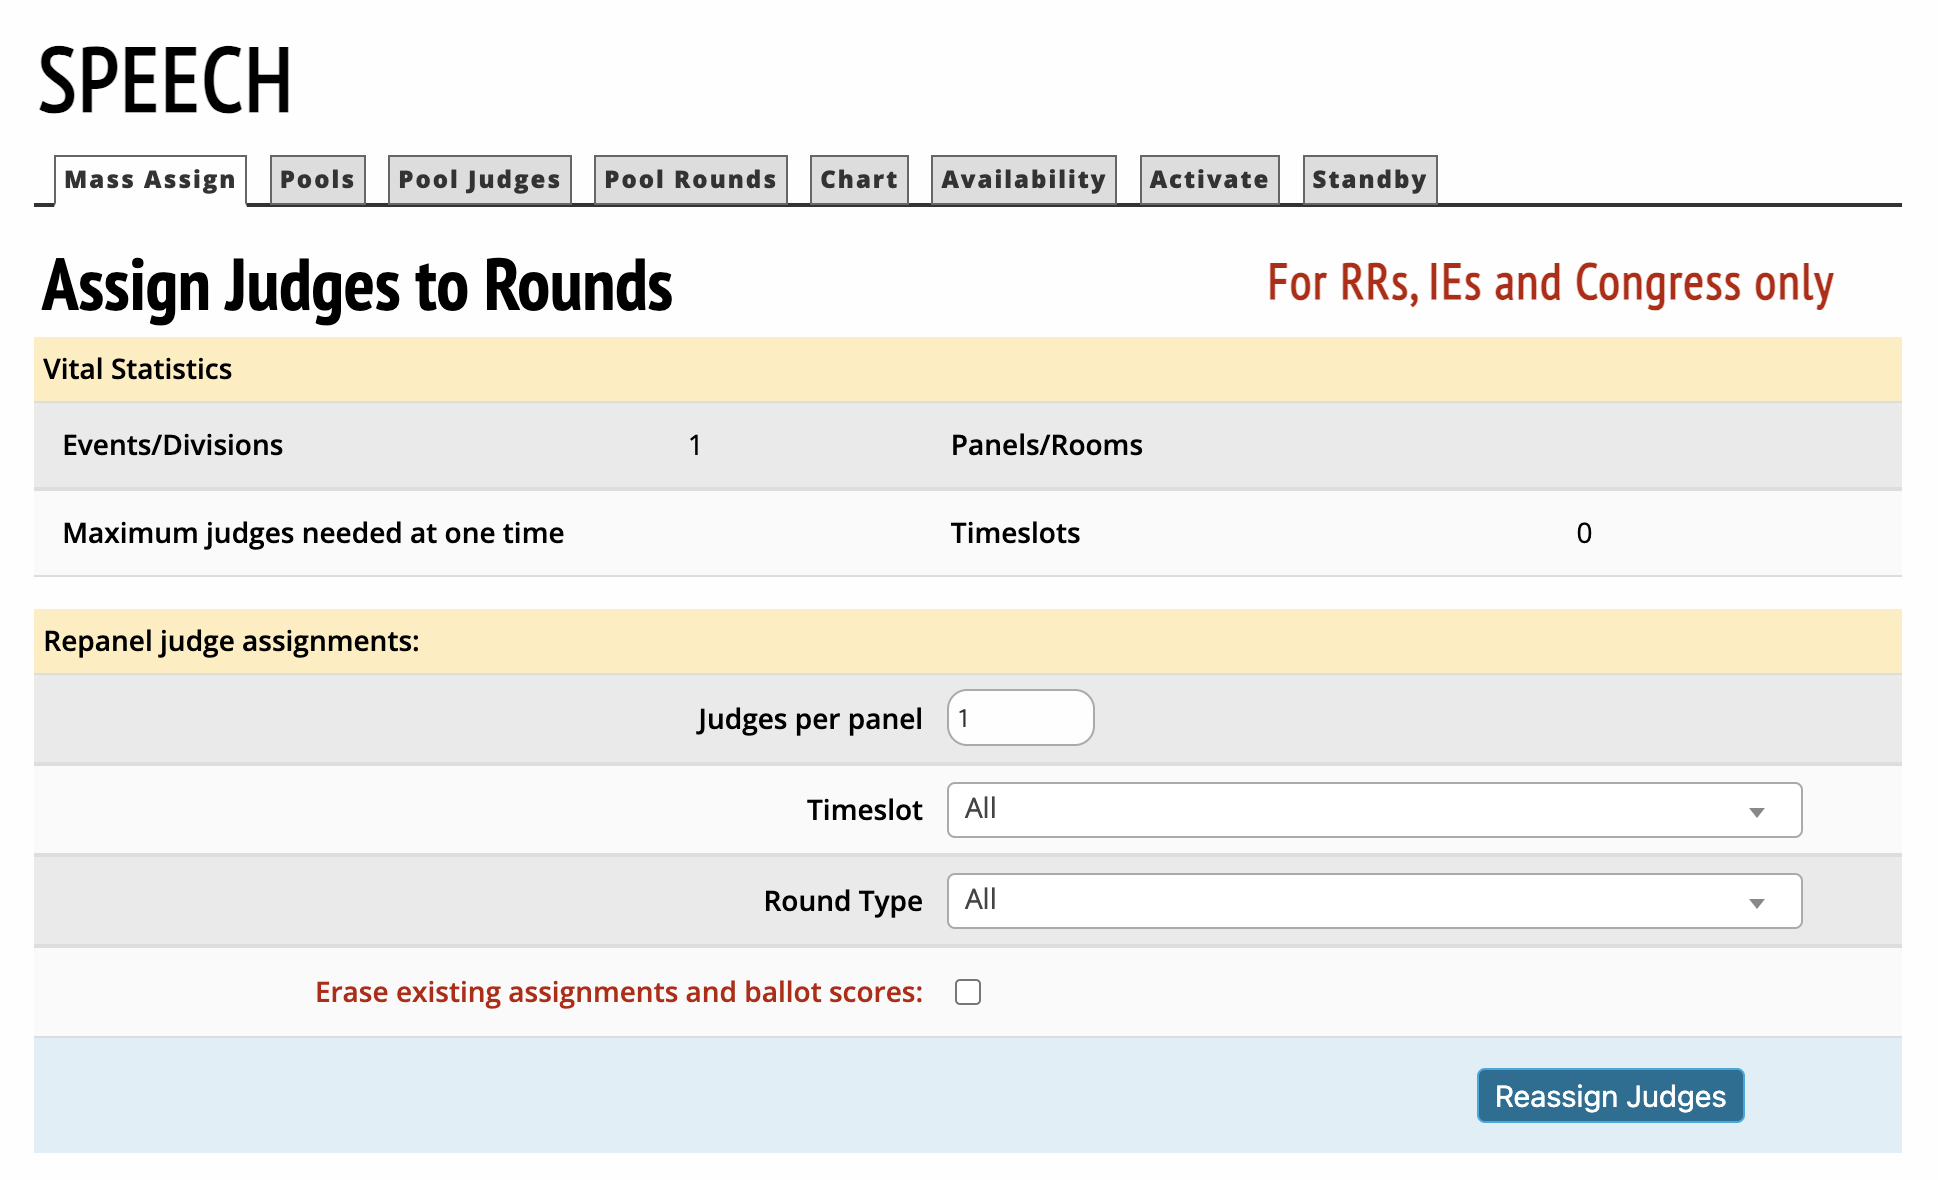Image resolution: width=1938 pixels, height=1180 pixels.
Task: Click the SPEECH page title
Action: pyautogui.click(x=165, y=80)
